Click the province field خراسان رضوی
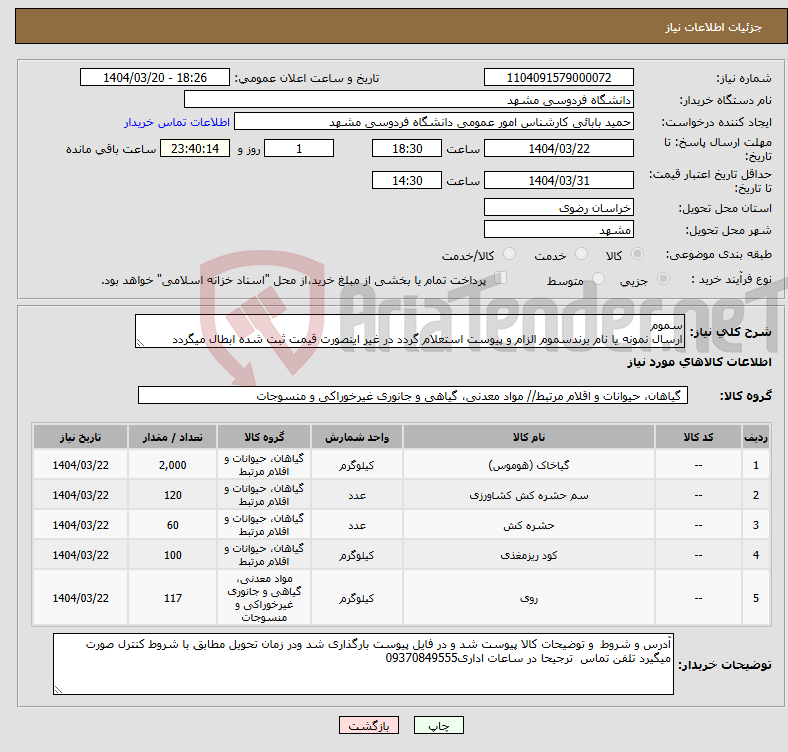The image size is (788, 752). tap(558, 207)
